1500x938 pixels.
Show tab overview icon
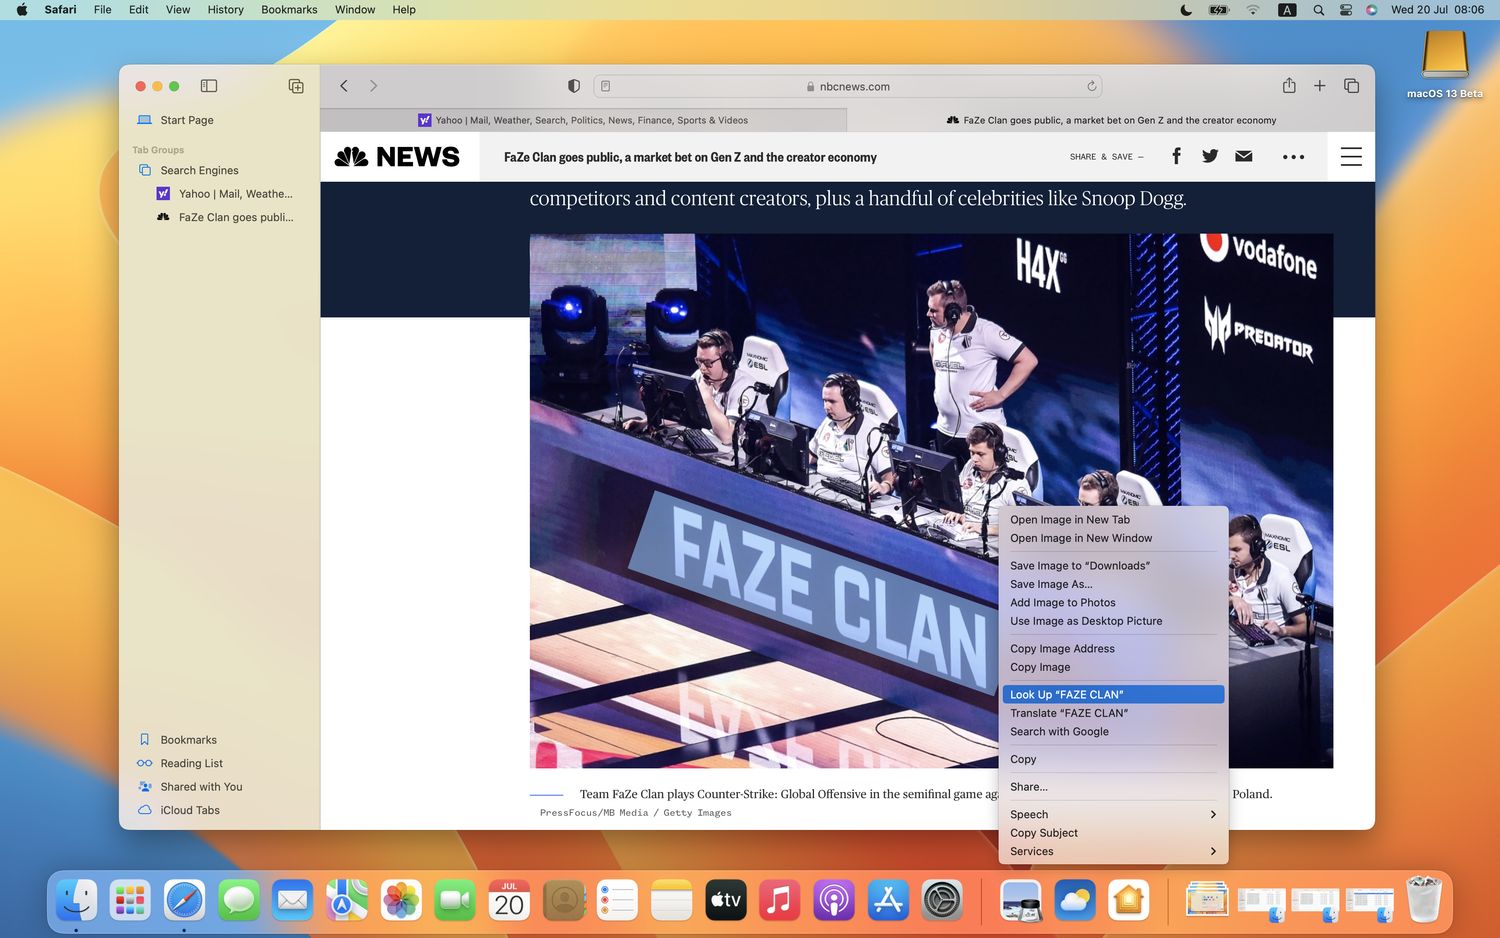pos(1352,86)
